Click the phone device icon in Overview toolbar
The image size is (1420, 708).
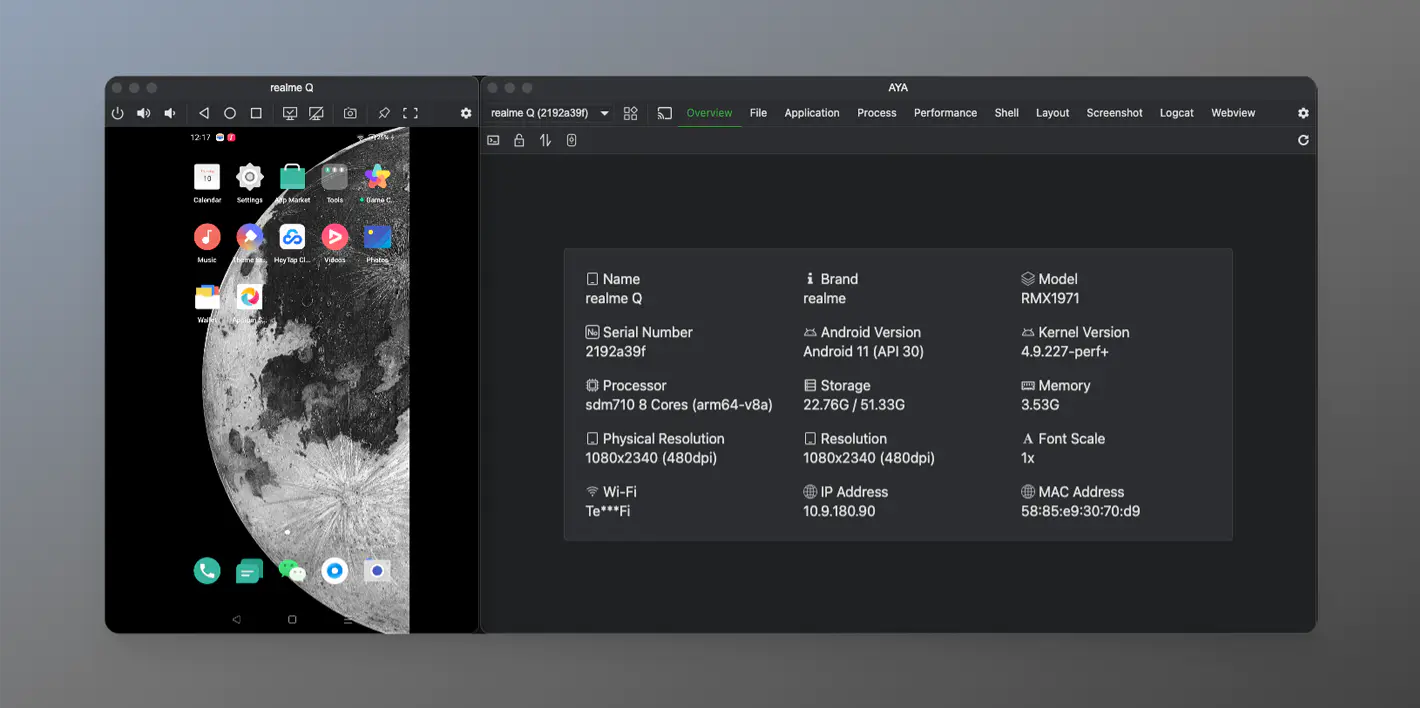pyautogui.click(x=571, y=141)
